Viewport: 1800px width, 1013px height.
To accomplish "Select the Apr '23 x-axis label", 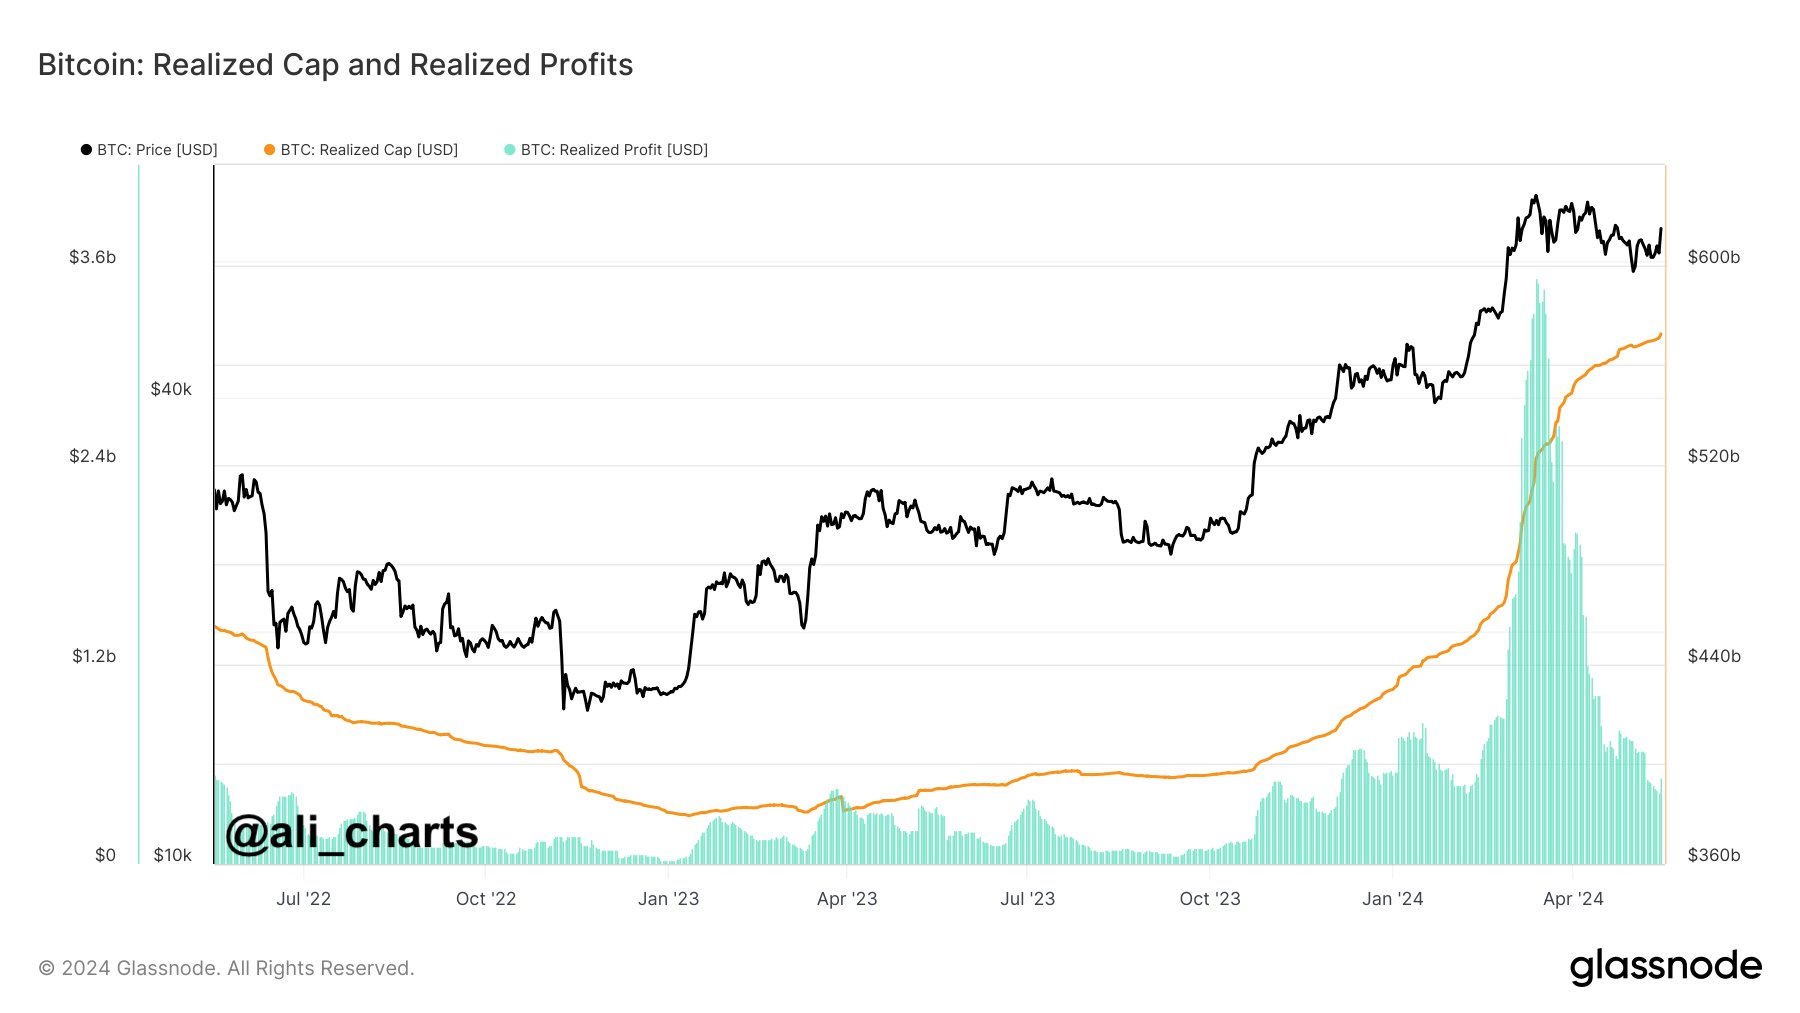I will [847, 899].
